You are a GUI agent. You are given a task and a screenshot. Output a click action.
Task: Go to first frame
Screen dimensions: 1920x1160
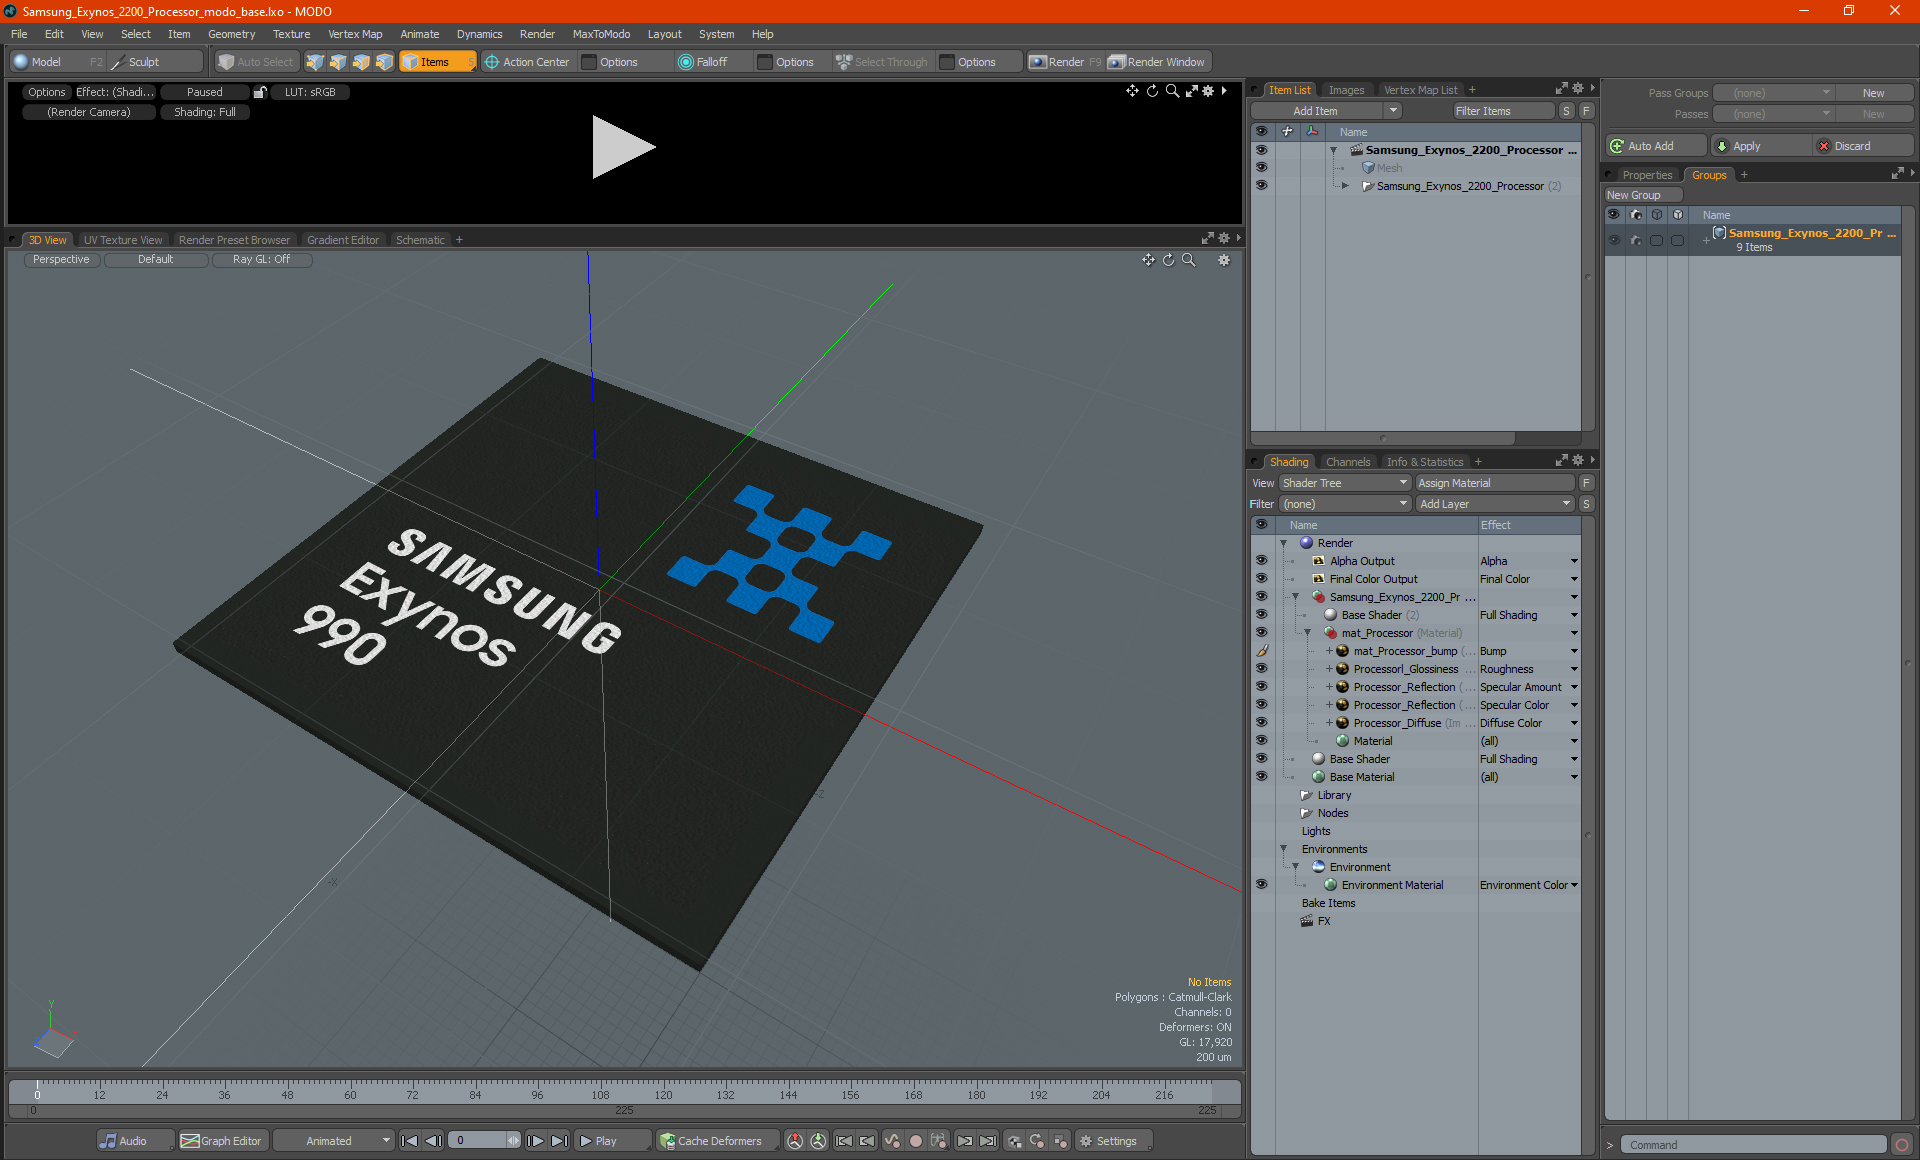click(x=409, y=1141)
